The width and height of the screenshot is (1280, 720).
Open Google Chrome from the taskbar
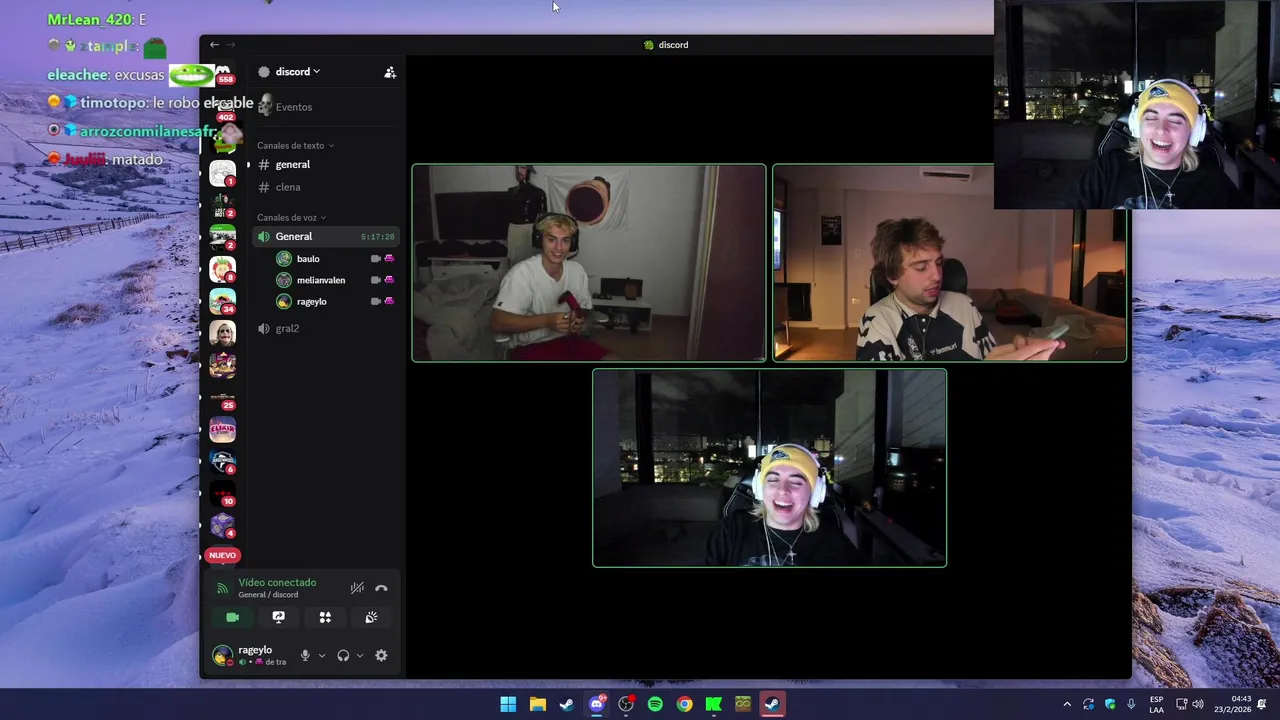(684, 704)
